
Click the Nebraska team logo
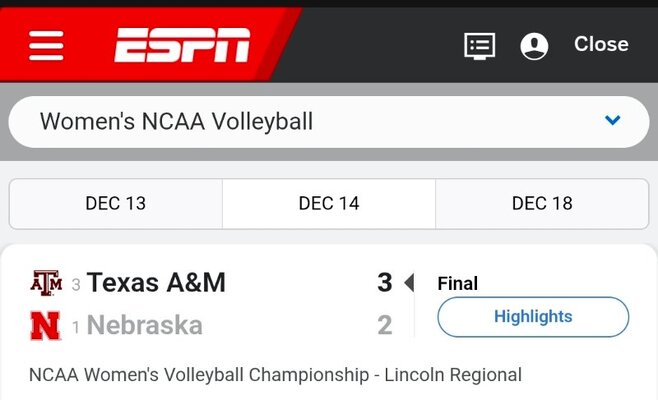click(x=46, y=325)
